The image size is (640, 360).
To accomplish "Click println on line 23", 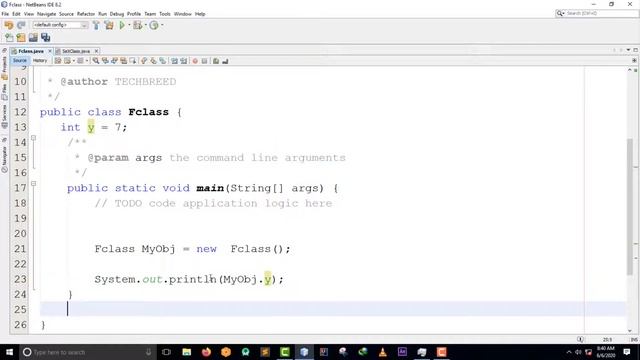I will [x=192, y=279].
